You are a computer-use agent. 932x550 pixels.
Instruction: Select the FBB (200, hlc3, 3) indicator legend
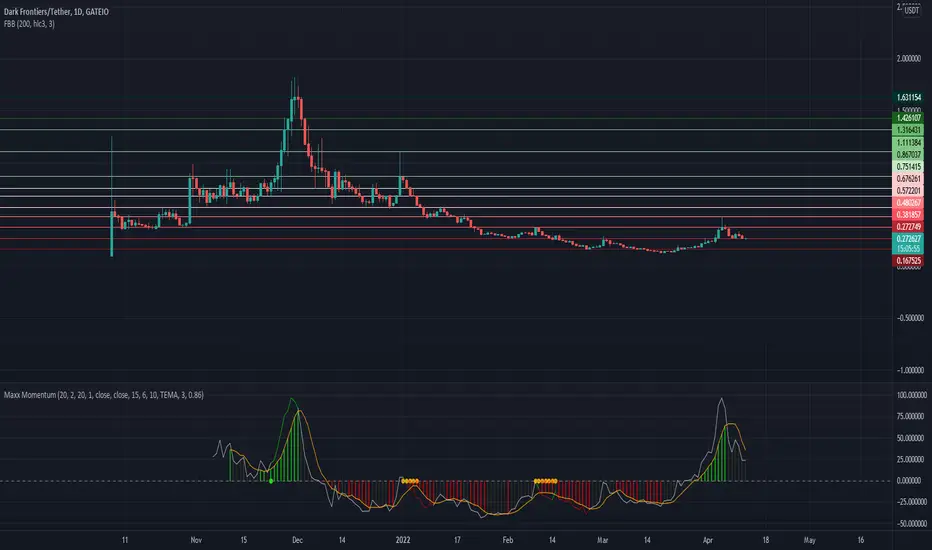click(x=29, y=24)
